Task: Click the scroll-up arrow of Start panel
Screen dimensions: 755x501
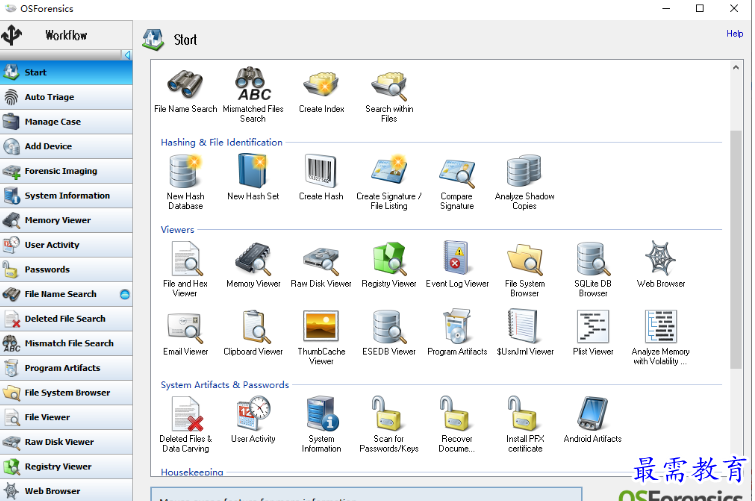Action: (736, 67)
